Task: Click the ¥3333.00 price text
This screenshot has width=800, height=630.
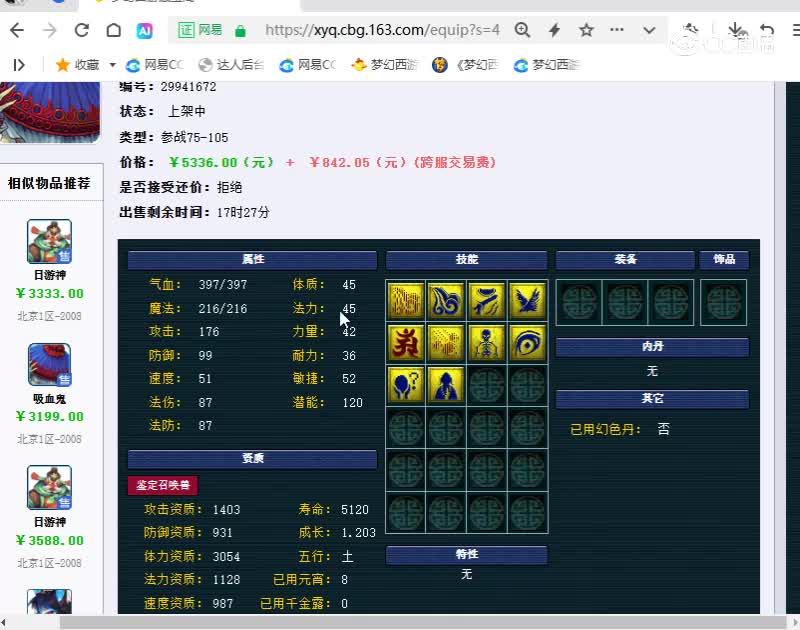Action: coord(49,294)
